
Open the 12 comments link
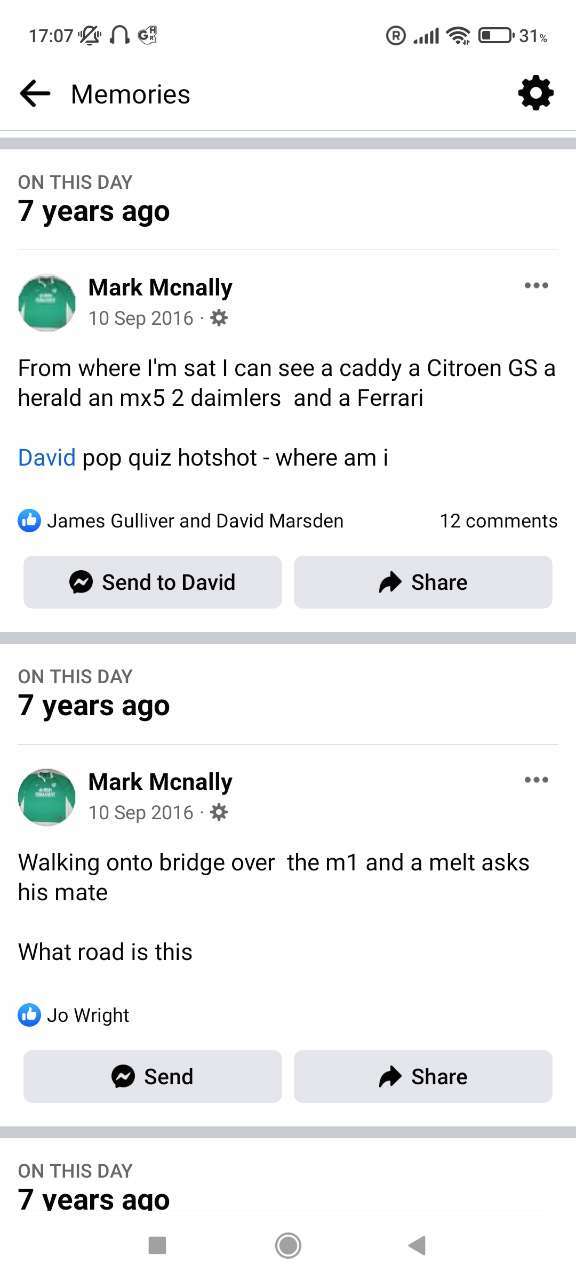[498, 521]
